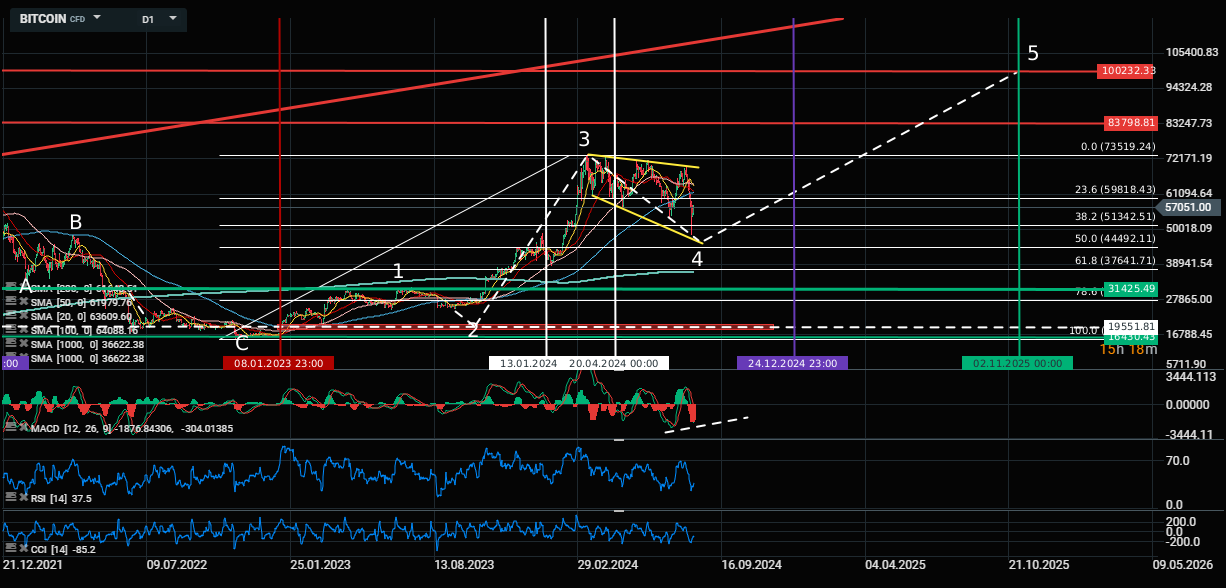Select the green 02.11.2025 00:00 date marker
1226x588 pixels.
tap(1017, 363)
